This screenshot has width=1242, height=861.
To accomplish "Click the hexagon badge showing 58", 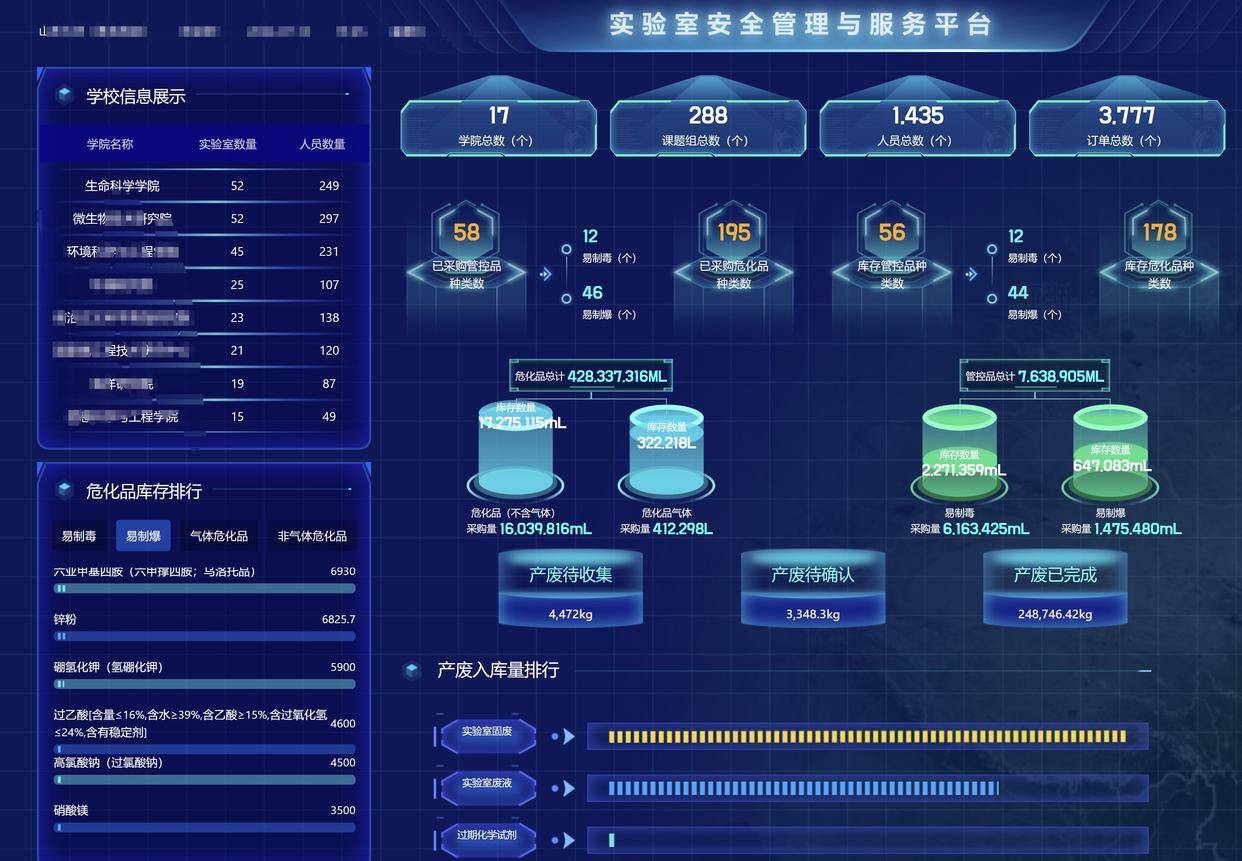I will 466,232.
